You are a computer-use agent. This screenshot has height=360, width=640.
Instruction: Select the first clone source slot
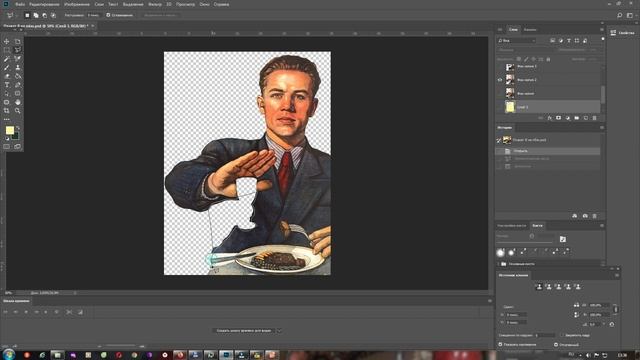539,287
